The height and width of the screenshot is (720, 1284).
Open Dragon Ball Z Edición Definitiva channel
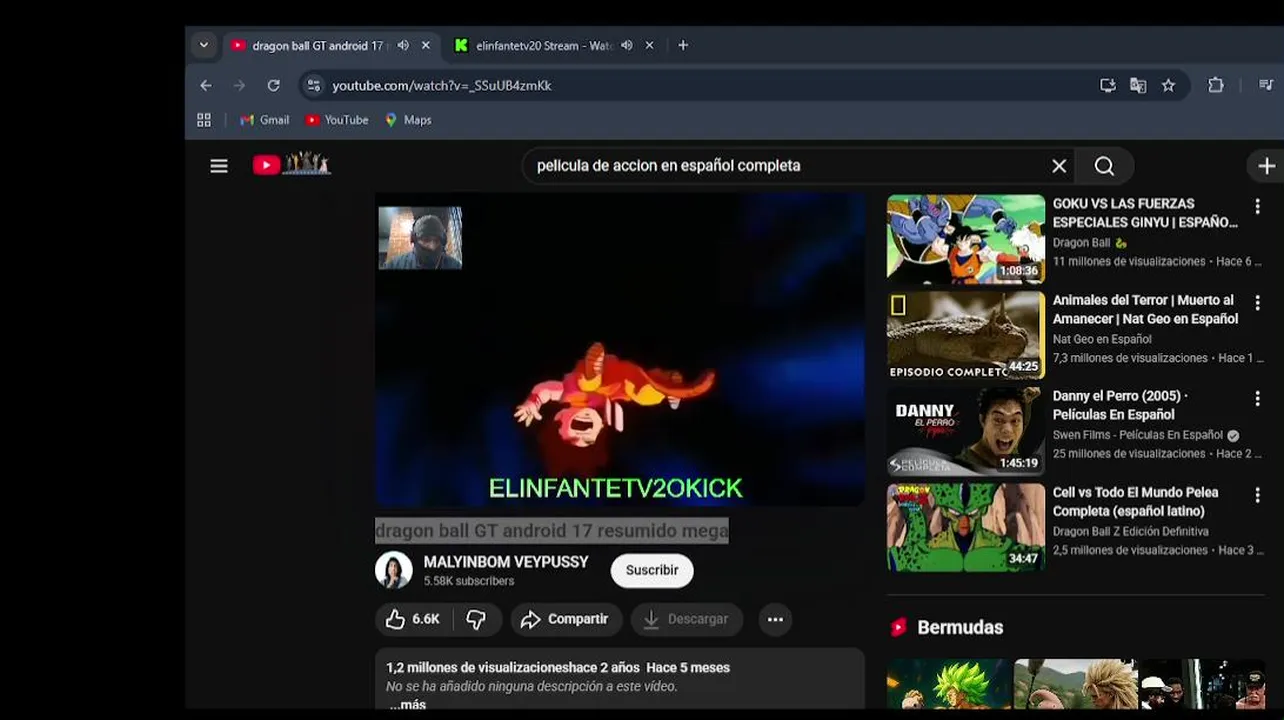pos(1130,531)
